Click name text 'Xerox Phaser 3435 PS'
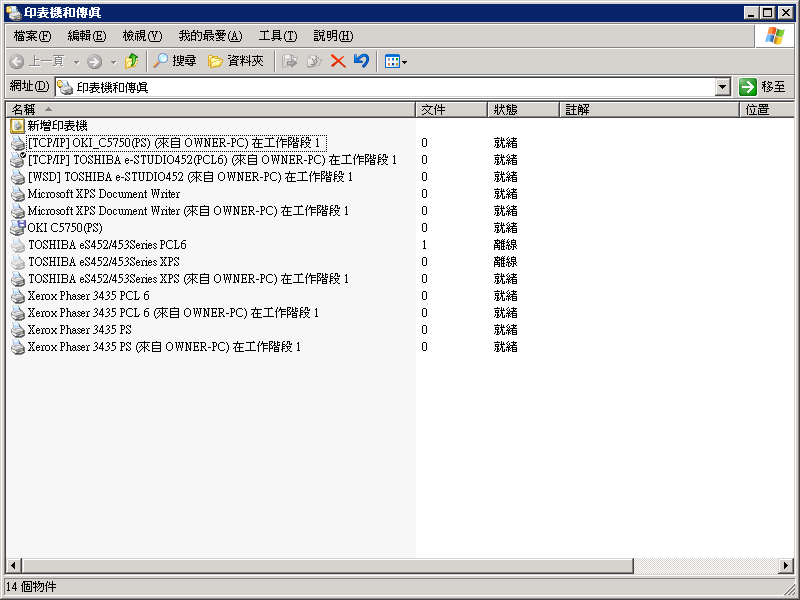 pyautogui.click(x=80, y=330)
